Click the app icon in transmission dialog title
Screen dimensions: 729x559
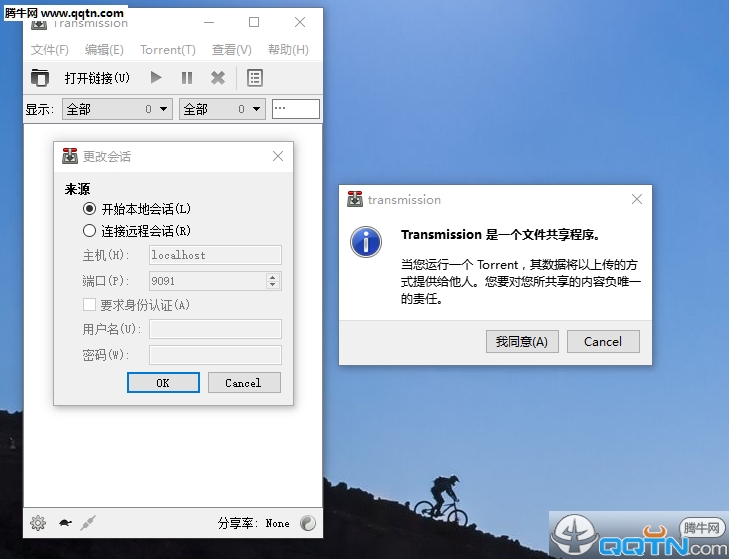click(x=355, y=199)
